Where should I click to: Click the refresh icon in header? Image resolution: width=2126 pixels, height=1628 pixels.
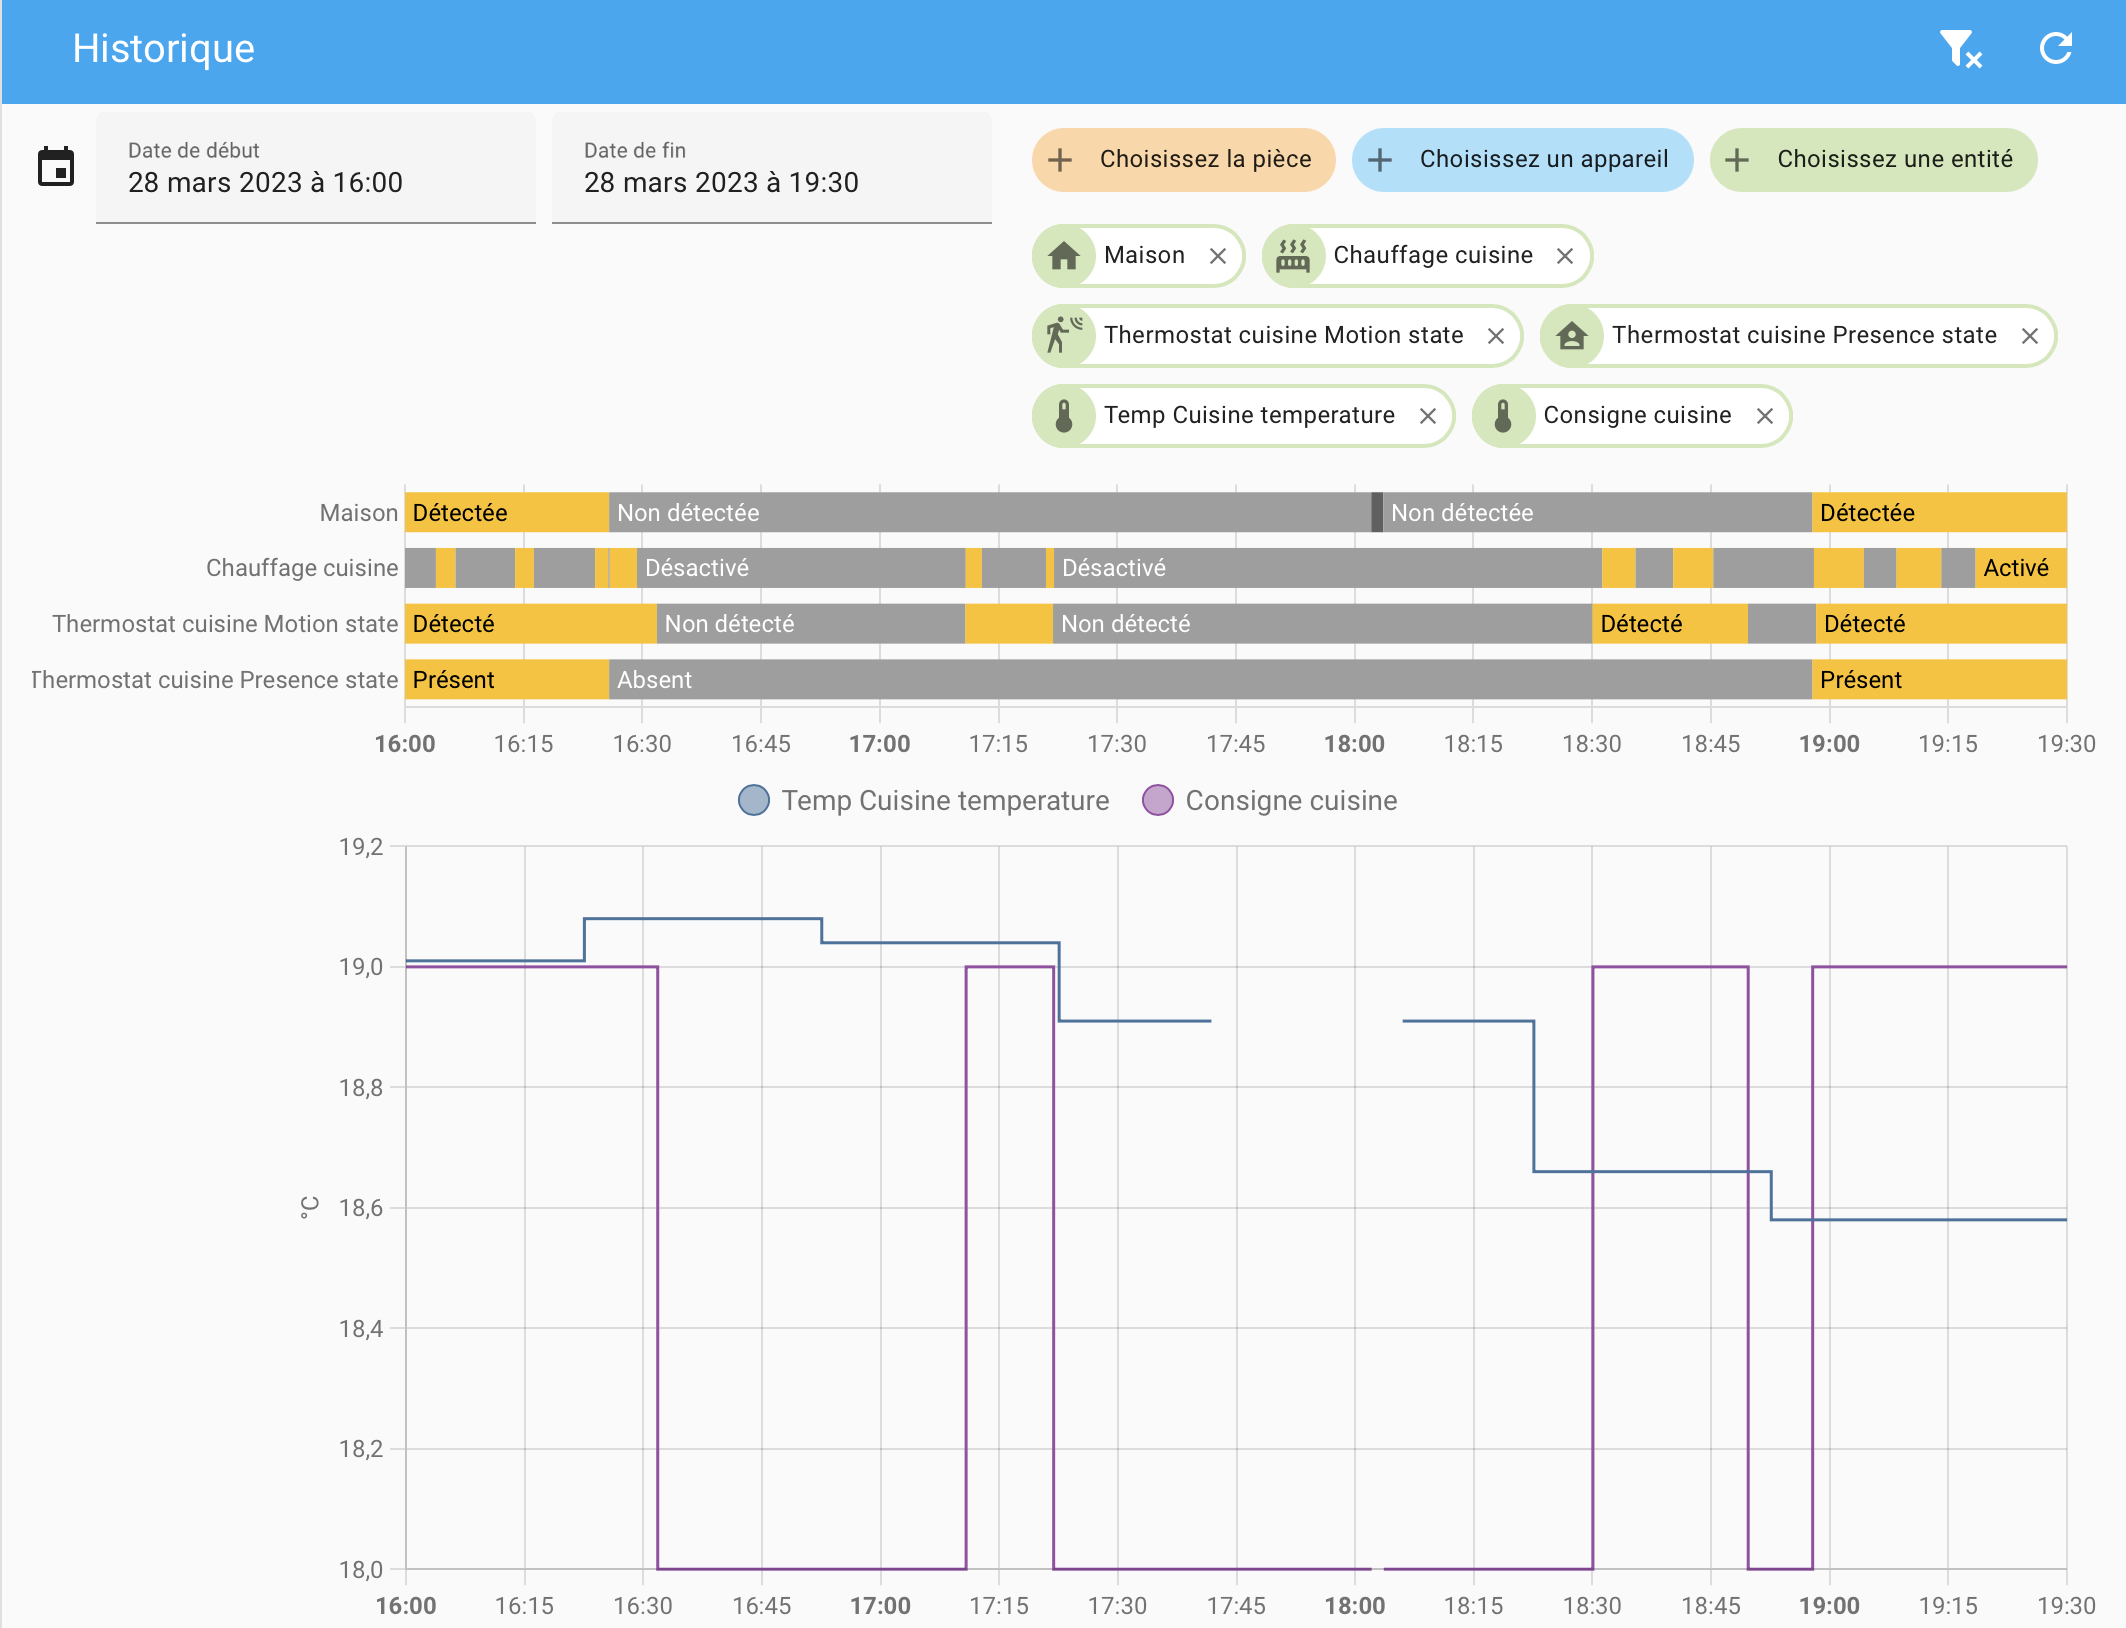[x=2055, y=49]
